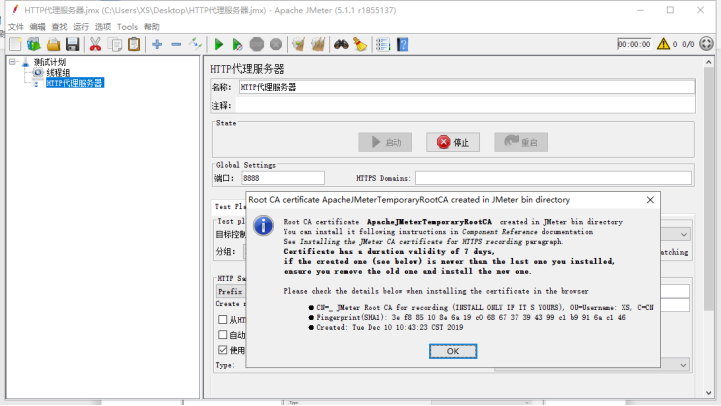Click the 停止 stop button

click(x=453, y=142)
